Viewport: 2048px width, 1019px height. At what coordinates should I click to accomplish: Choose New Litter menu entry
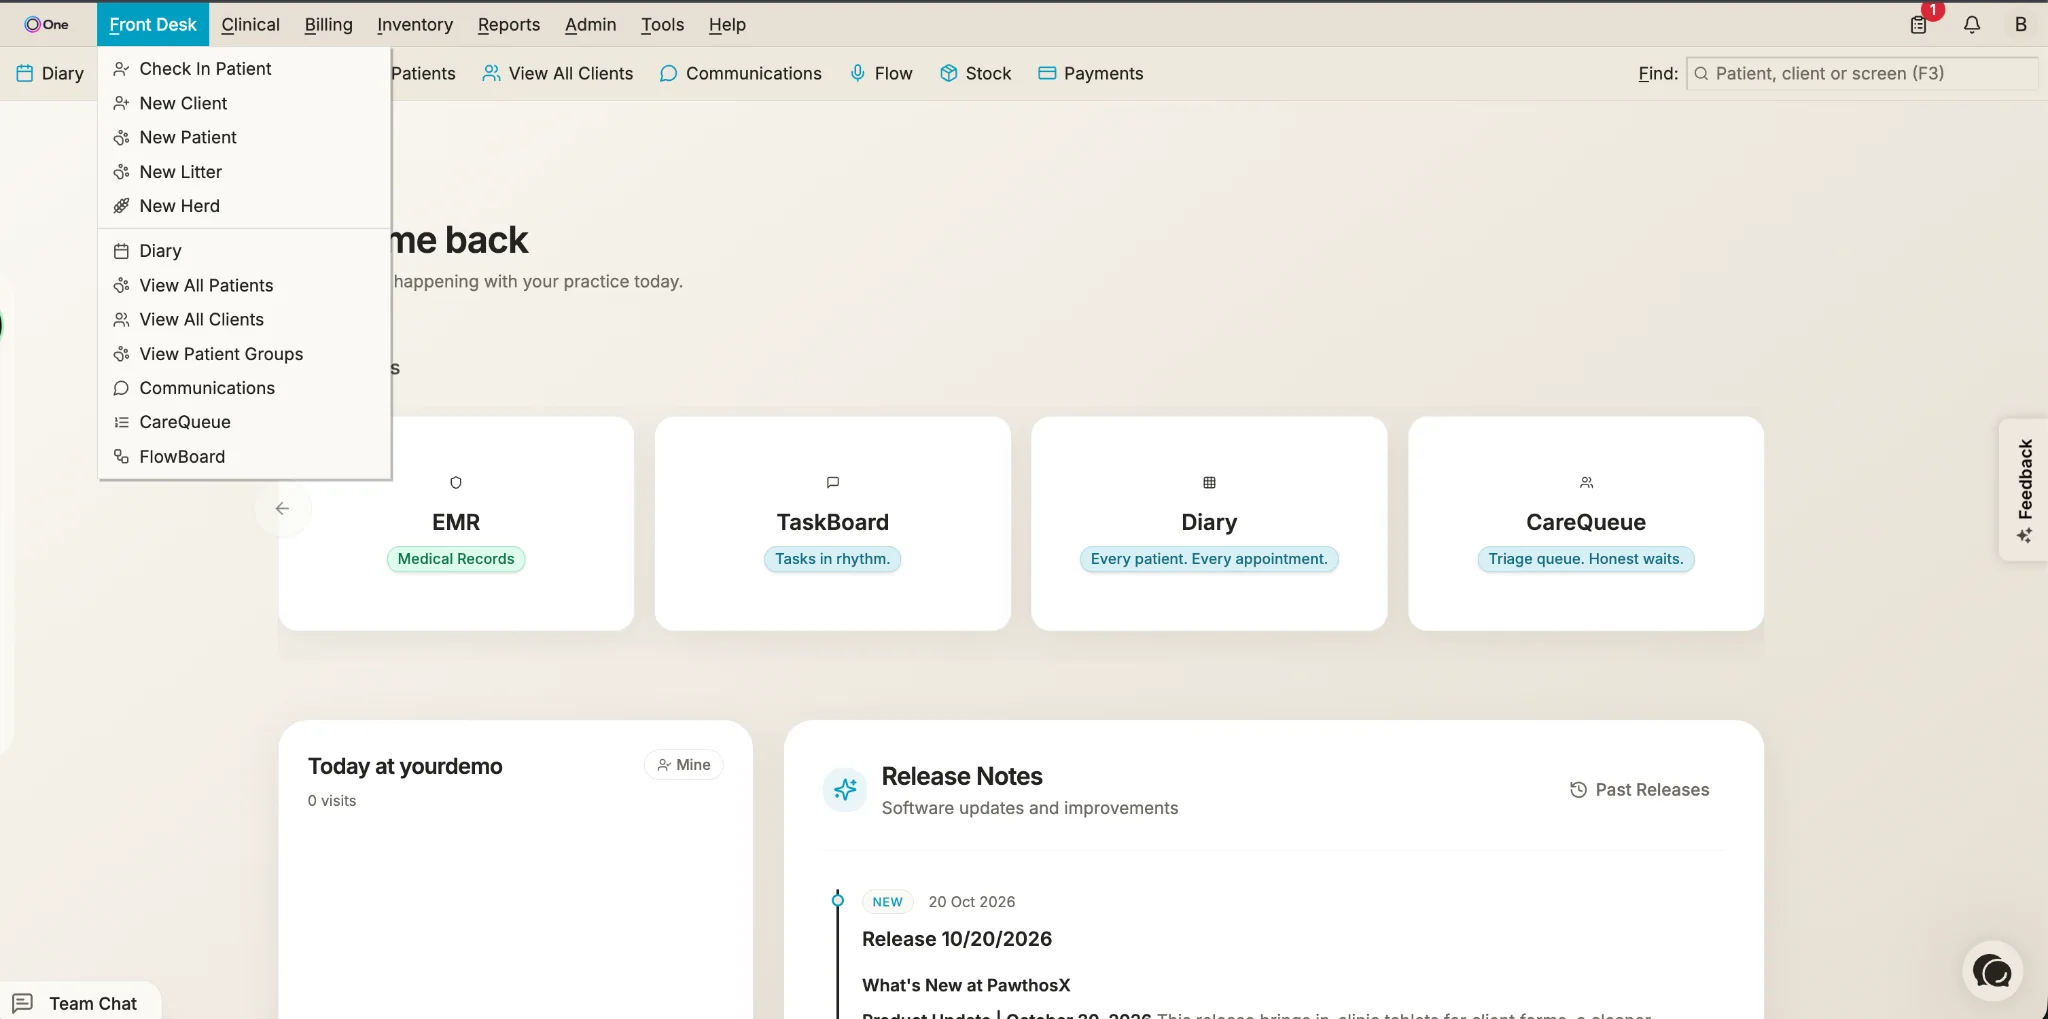[244, 172]
